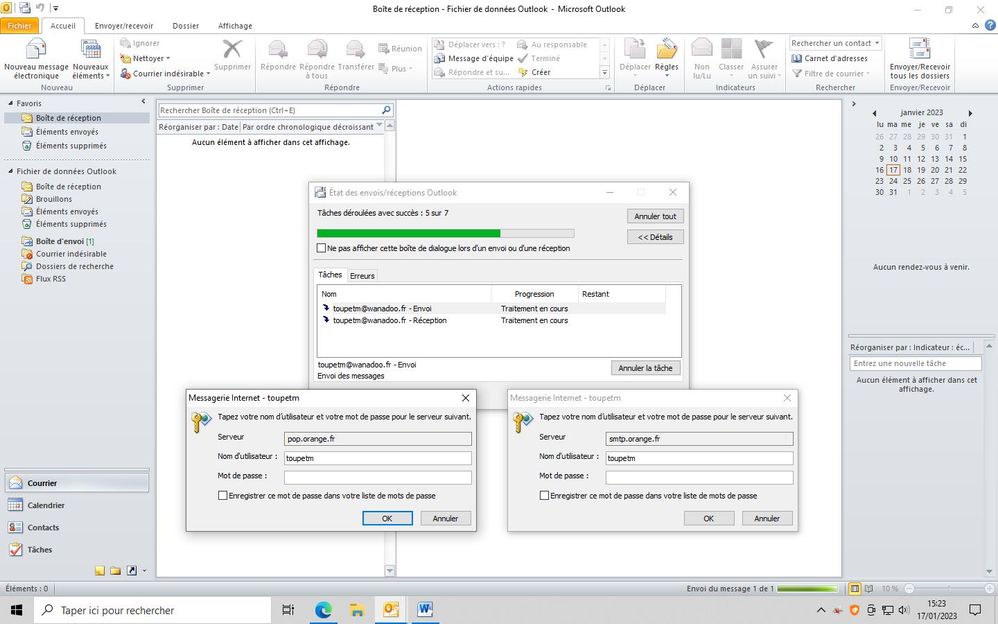Check save password for pop.orange.fr
The image size is (998, 624).
(x=223, y=495)
